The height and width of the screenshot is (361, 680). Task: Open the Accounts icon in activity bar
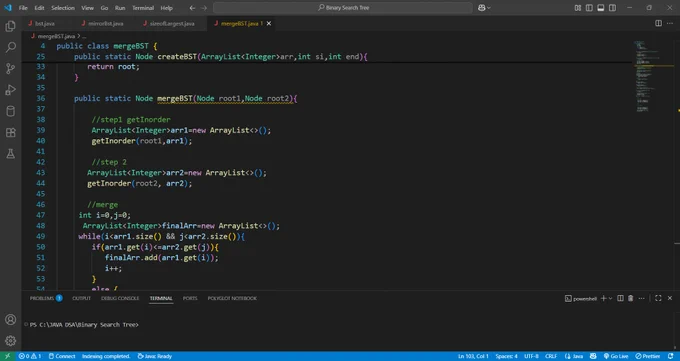pos(10,320)
